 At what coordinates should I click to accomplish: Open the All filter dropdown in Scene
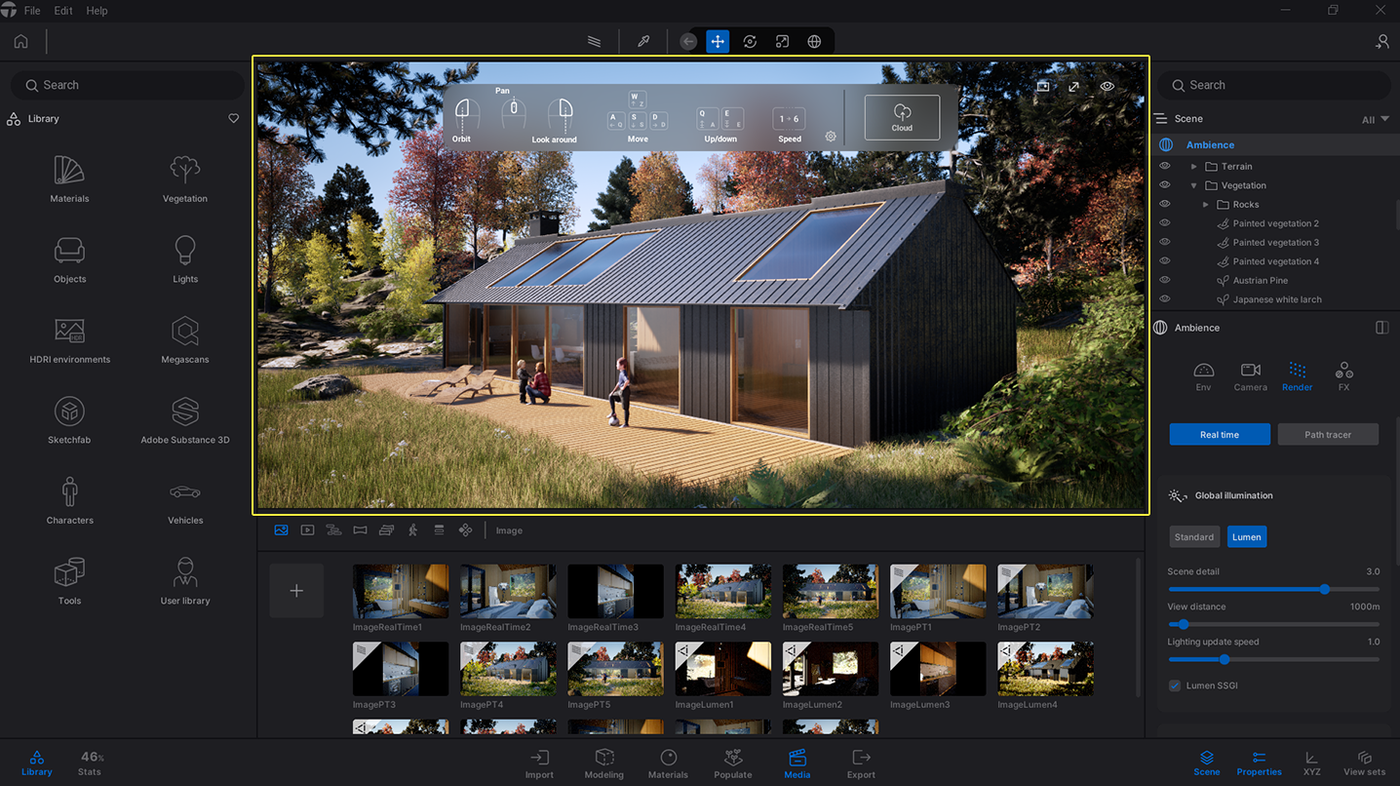tap(1375, 120)
